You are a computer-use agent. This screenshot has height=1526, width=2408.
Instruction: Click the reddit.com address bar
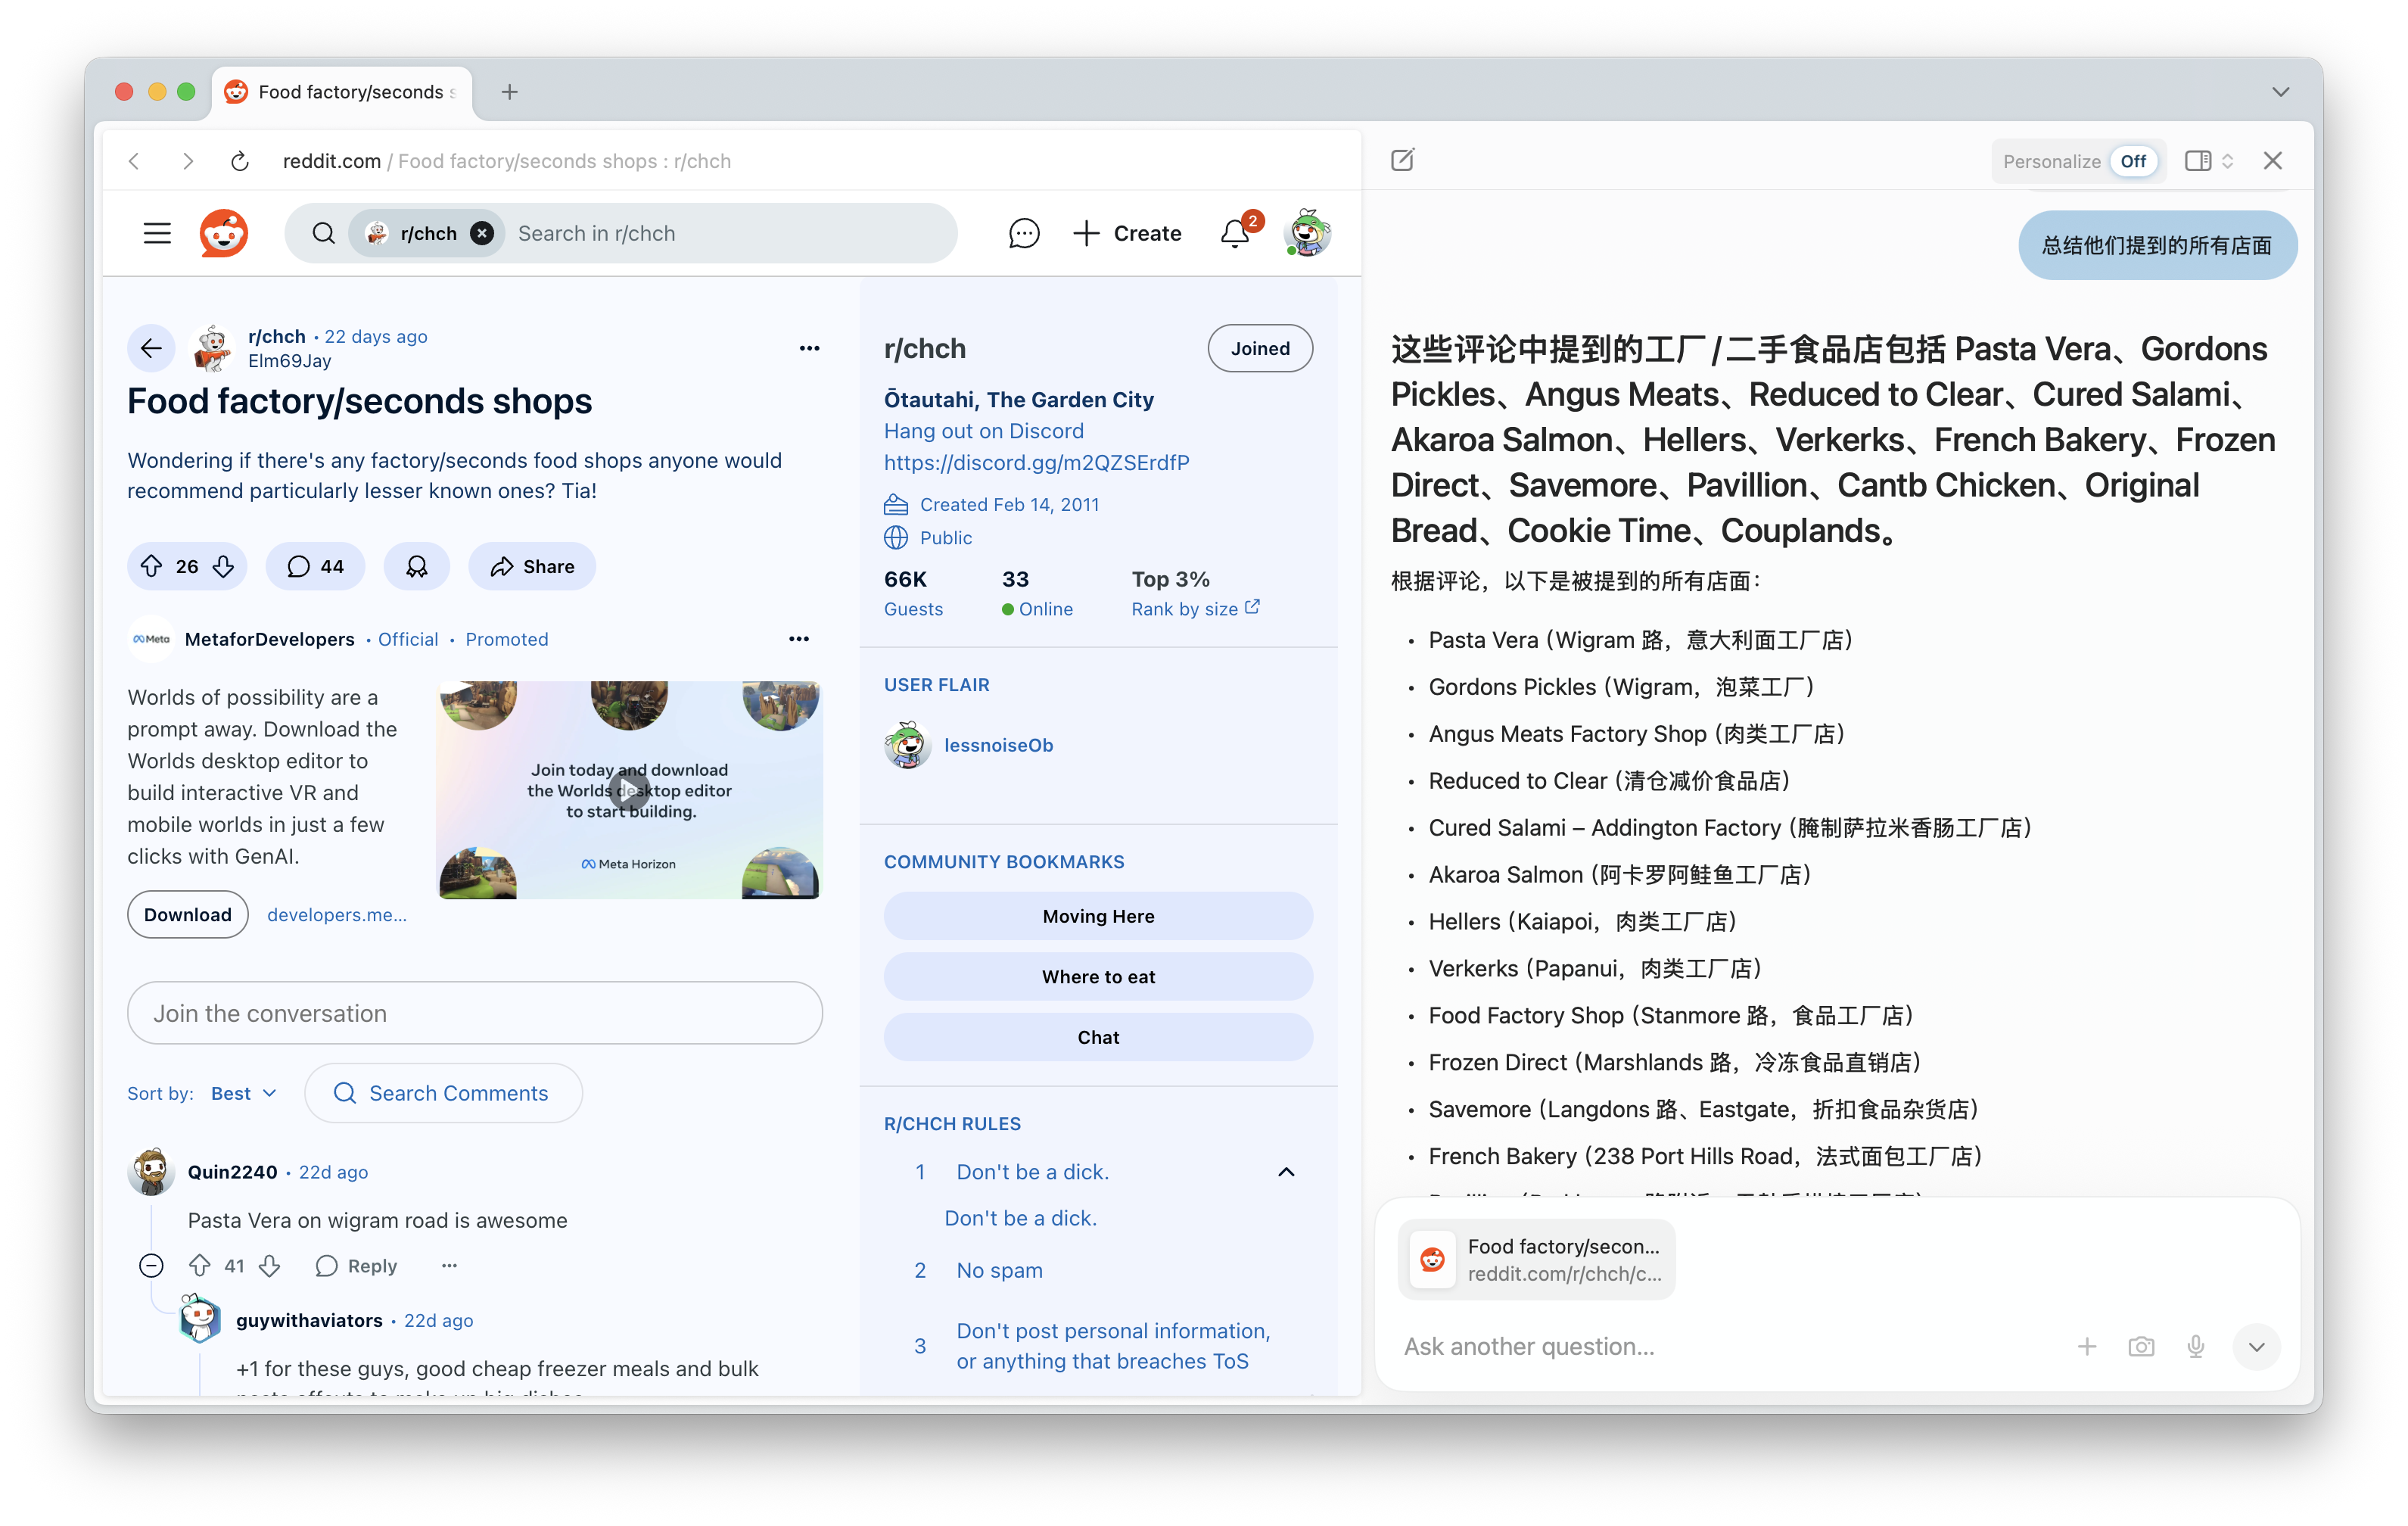click(507, 161)
